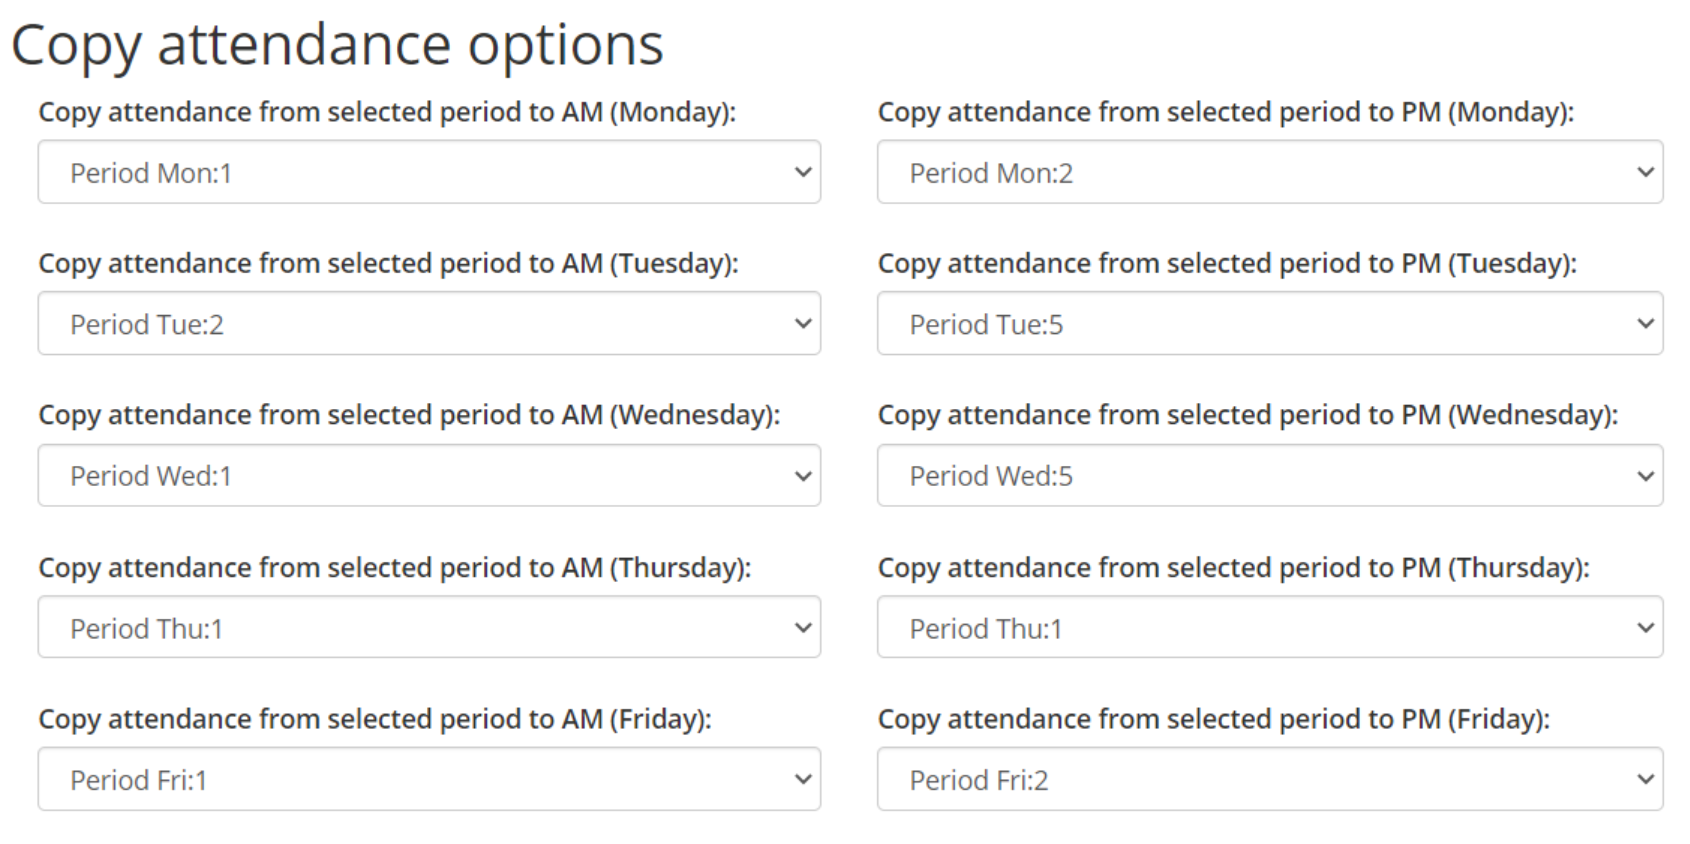Open the AM Monday period dropdown
This screenshot has height=844, width=1690.
point(428,172)
